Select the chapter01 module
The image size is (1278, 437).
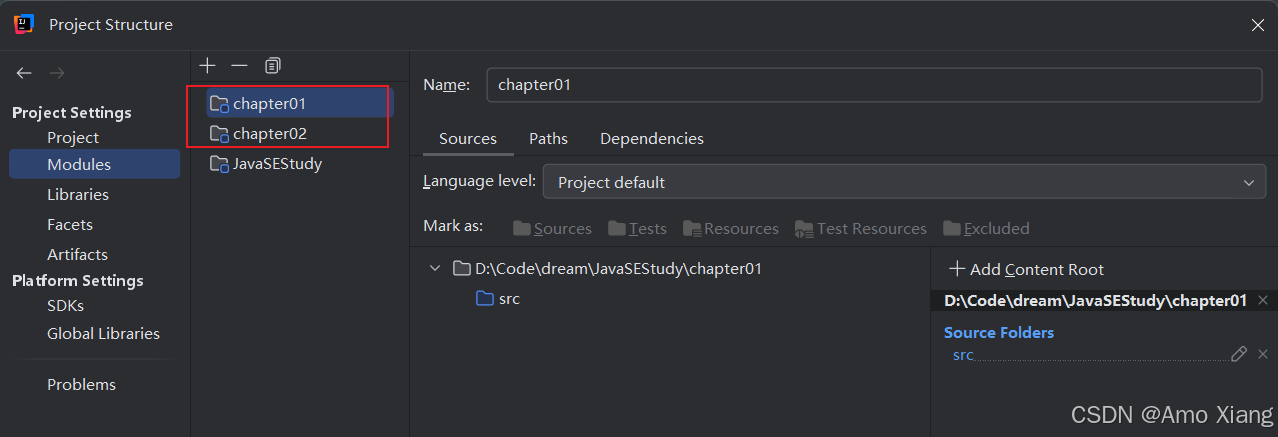(x=299, y=103)
